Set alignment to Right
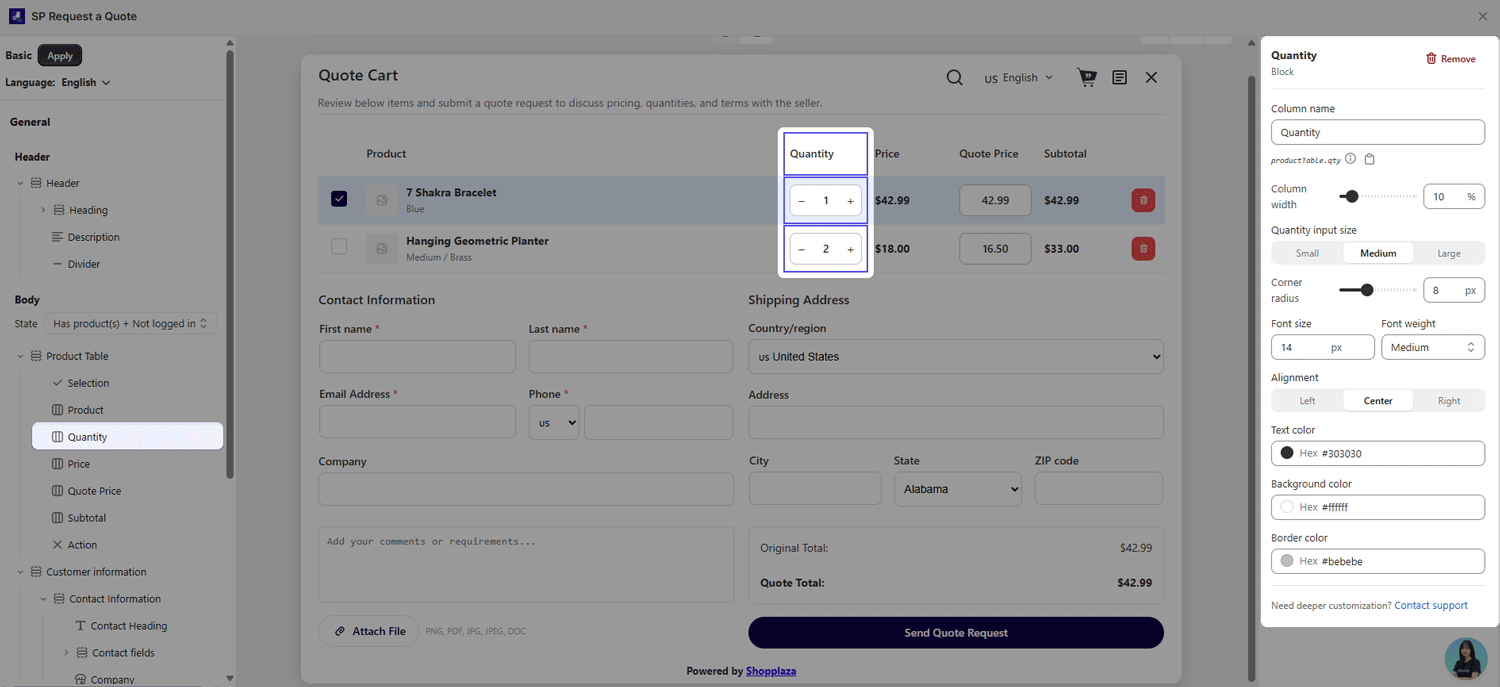 (x=1449, y=400)
